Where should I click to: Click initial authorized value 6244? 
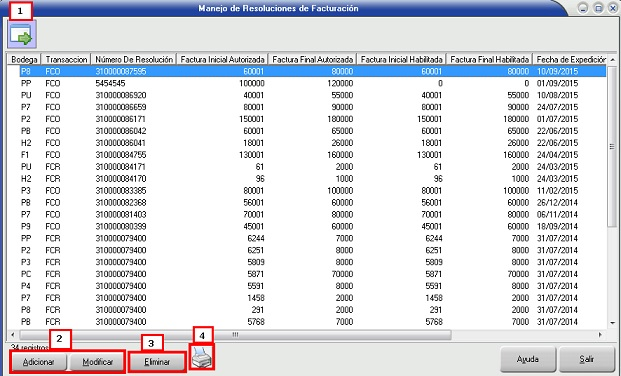click(256, 238)
